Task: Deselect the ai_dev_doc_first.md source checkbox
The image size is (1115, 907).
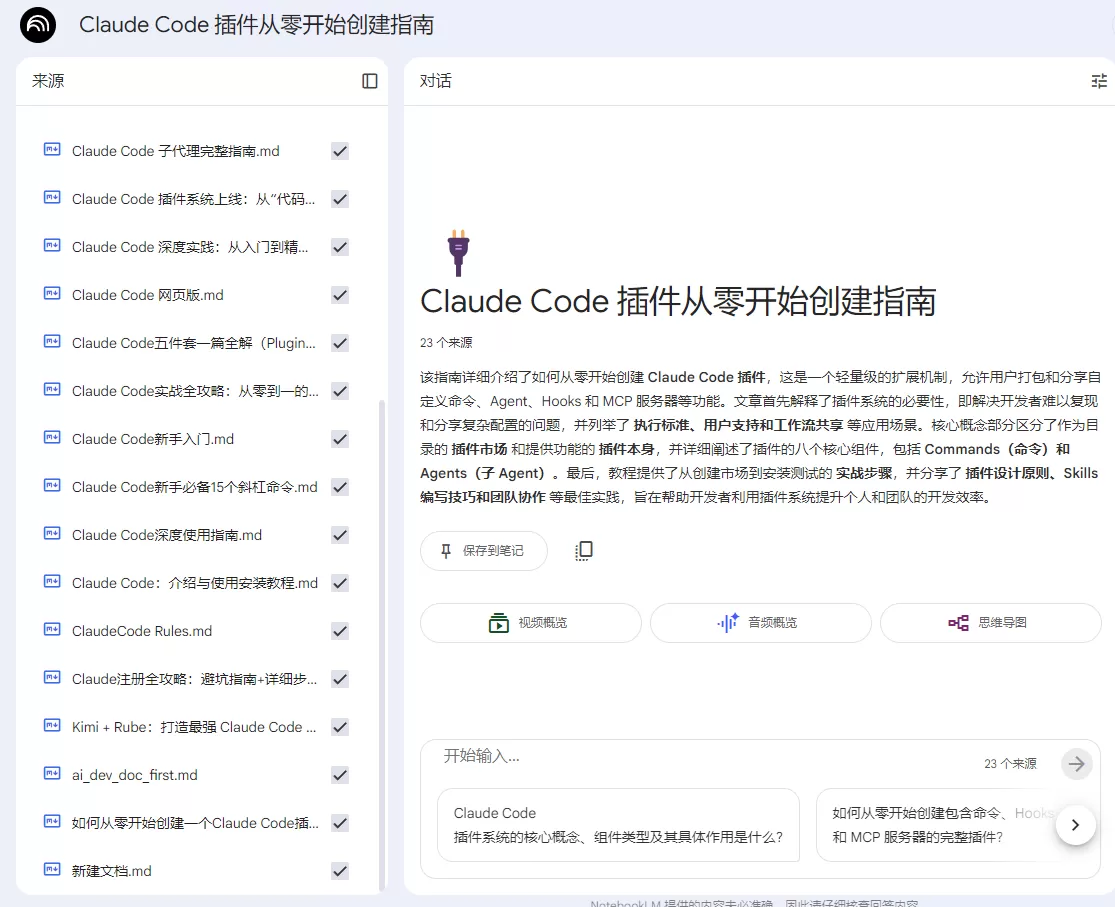Action: (x=340, y=775)
